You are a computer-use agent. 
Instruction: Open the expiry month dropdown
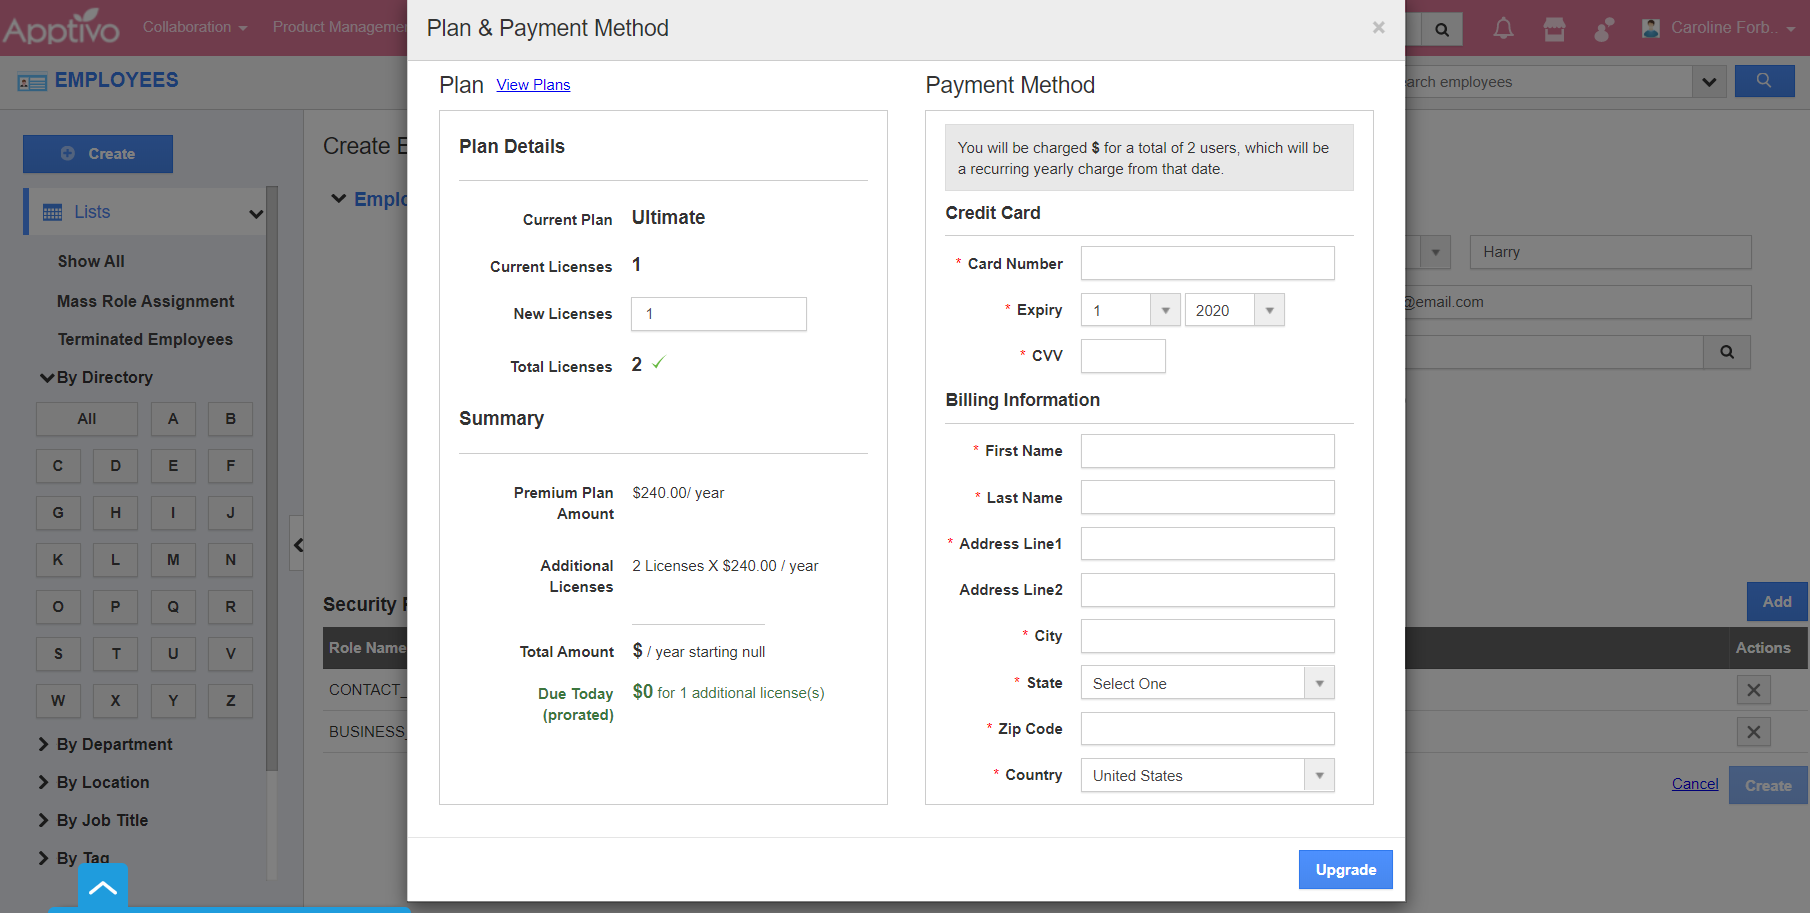(1130, 310)
